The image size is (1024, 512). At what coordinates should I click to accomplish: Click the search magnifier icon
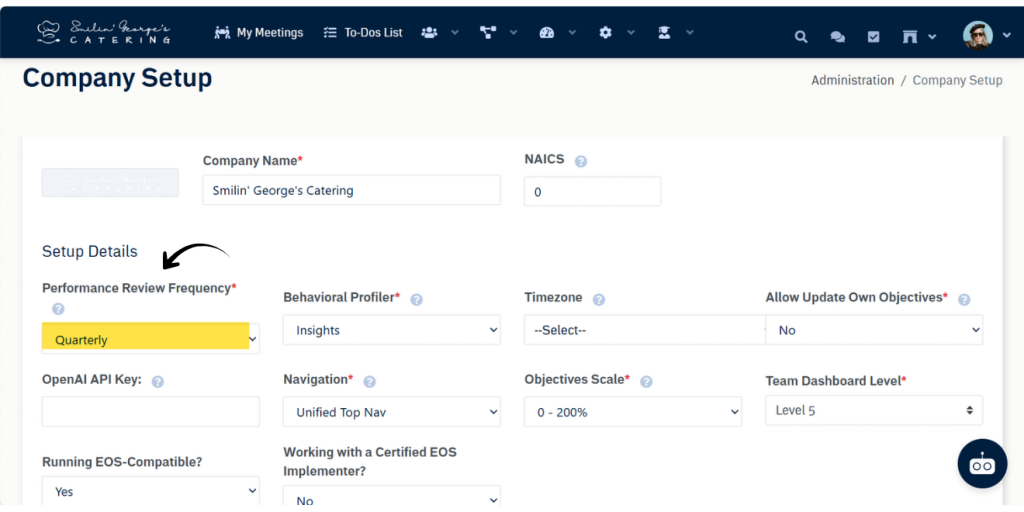(801, 37)
